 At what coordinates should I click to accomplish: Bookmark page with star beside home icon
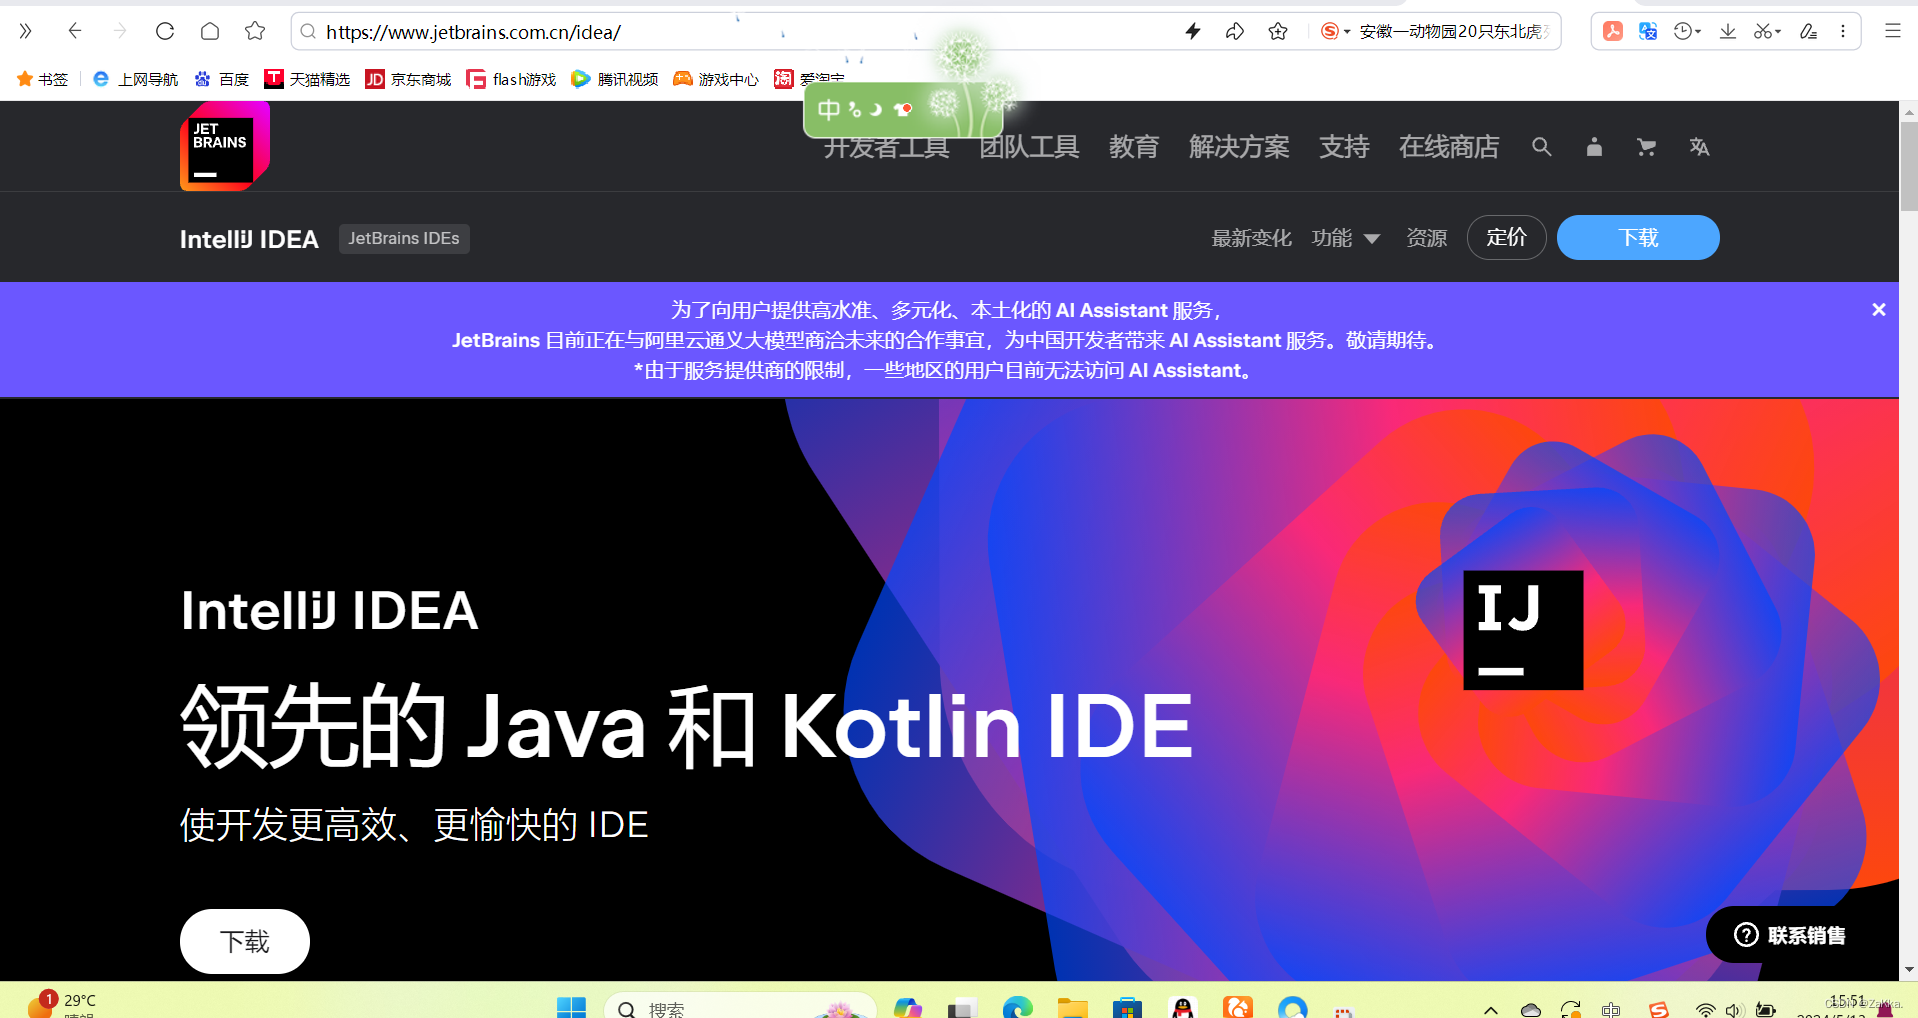click(255, 31)
